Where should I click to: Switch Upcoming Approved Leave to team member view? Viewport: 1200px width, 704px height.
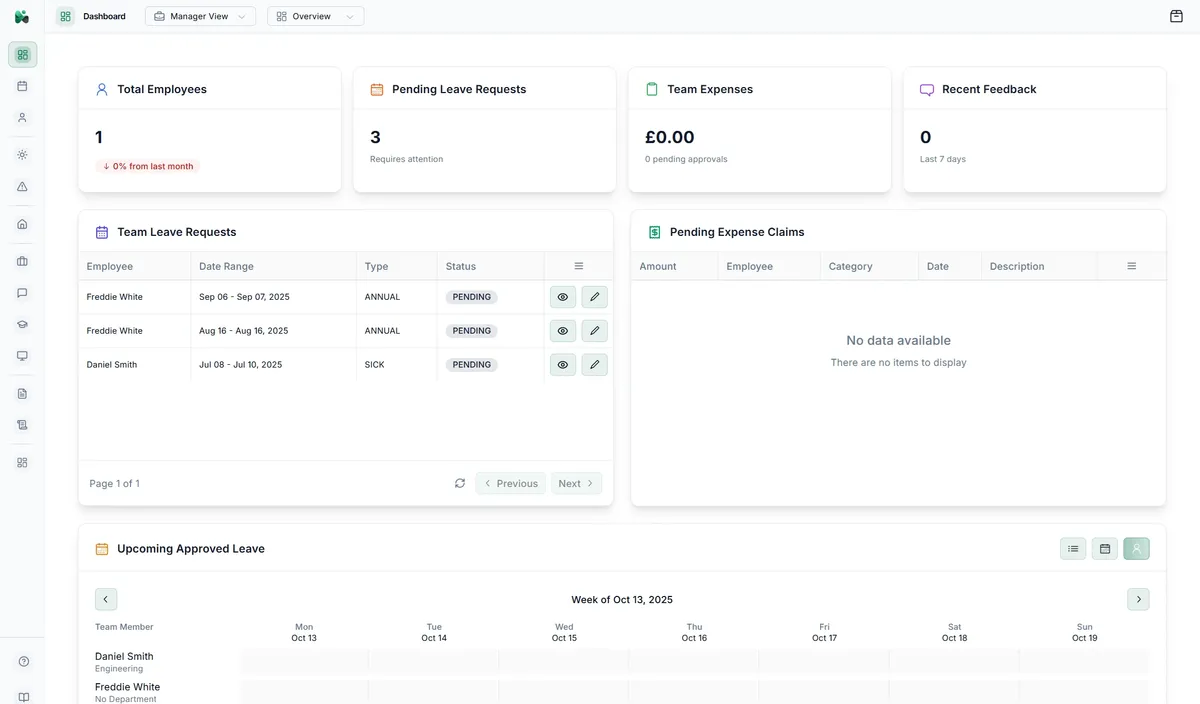tap(1136, 548)
